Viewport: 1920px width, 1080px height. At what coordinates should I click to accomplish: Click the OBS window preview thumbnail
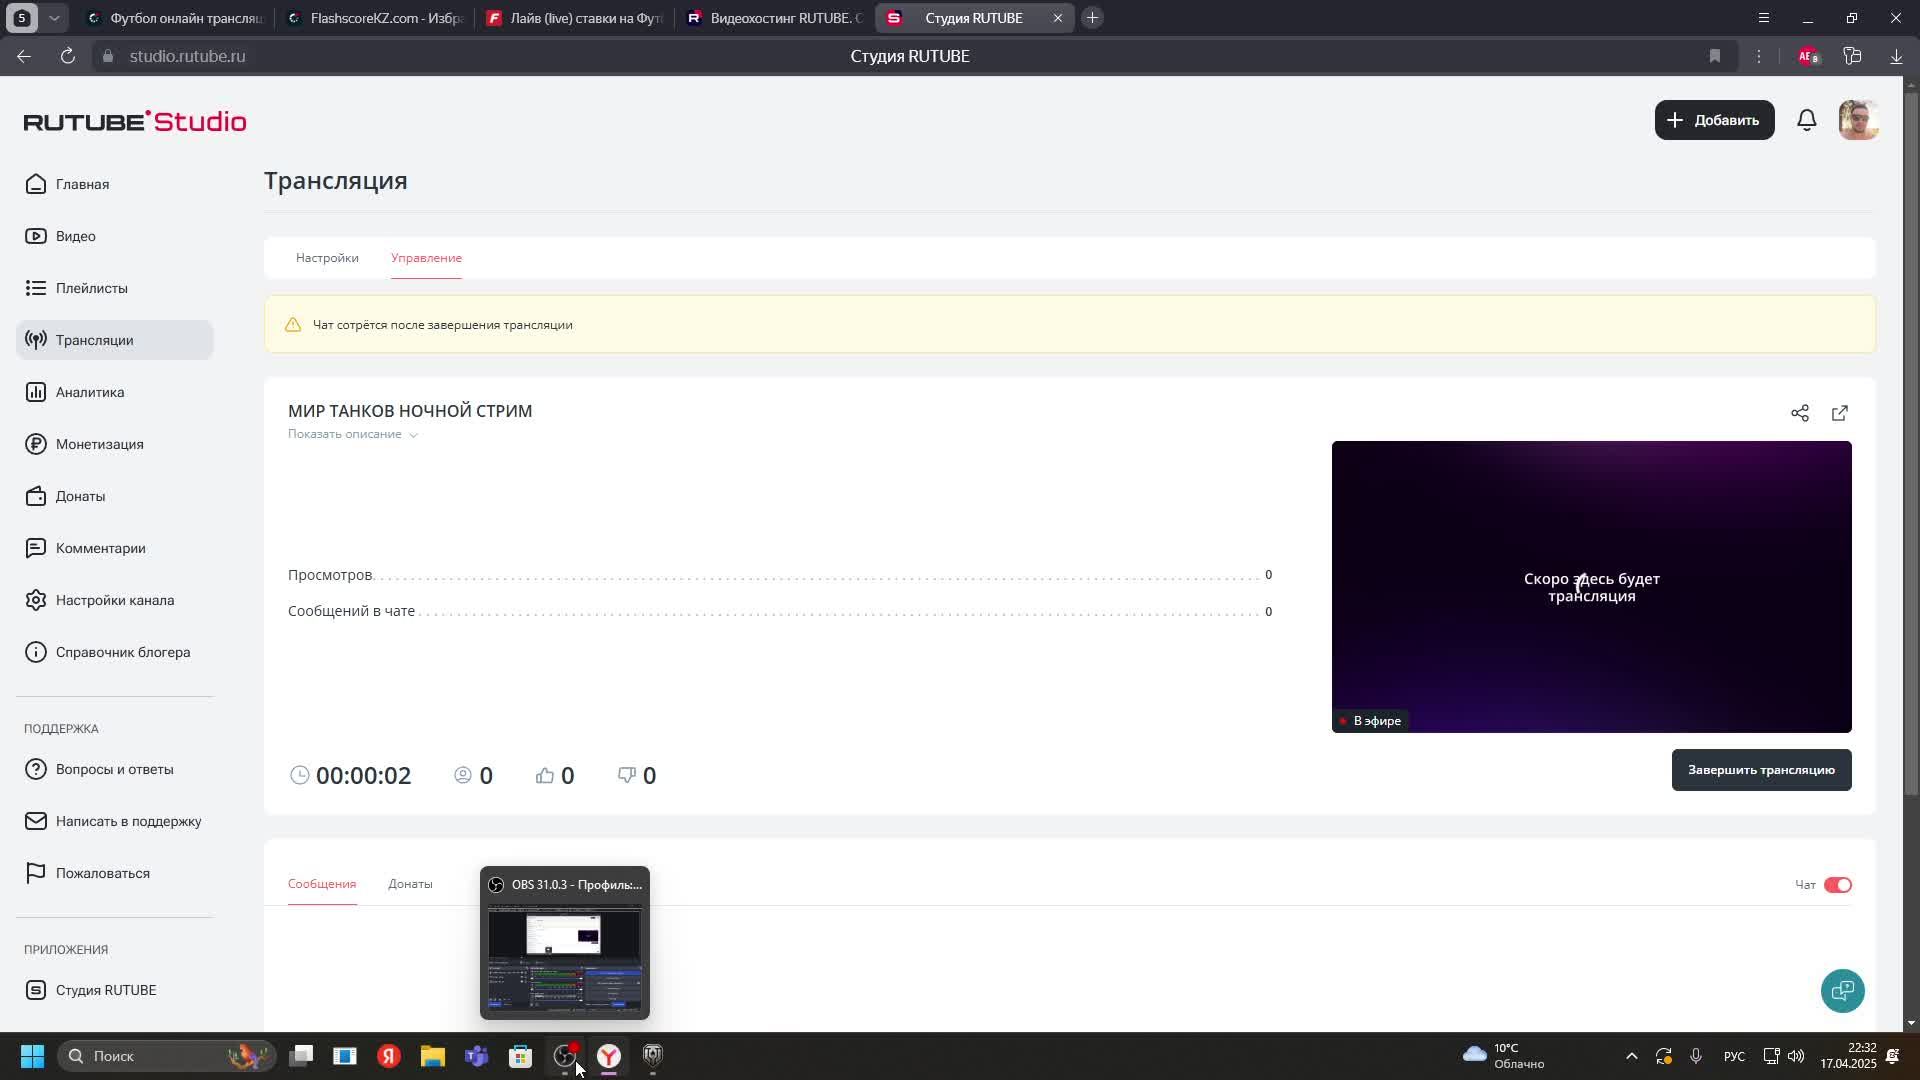(564, 960)
